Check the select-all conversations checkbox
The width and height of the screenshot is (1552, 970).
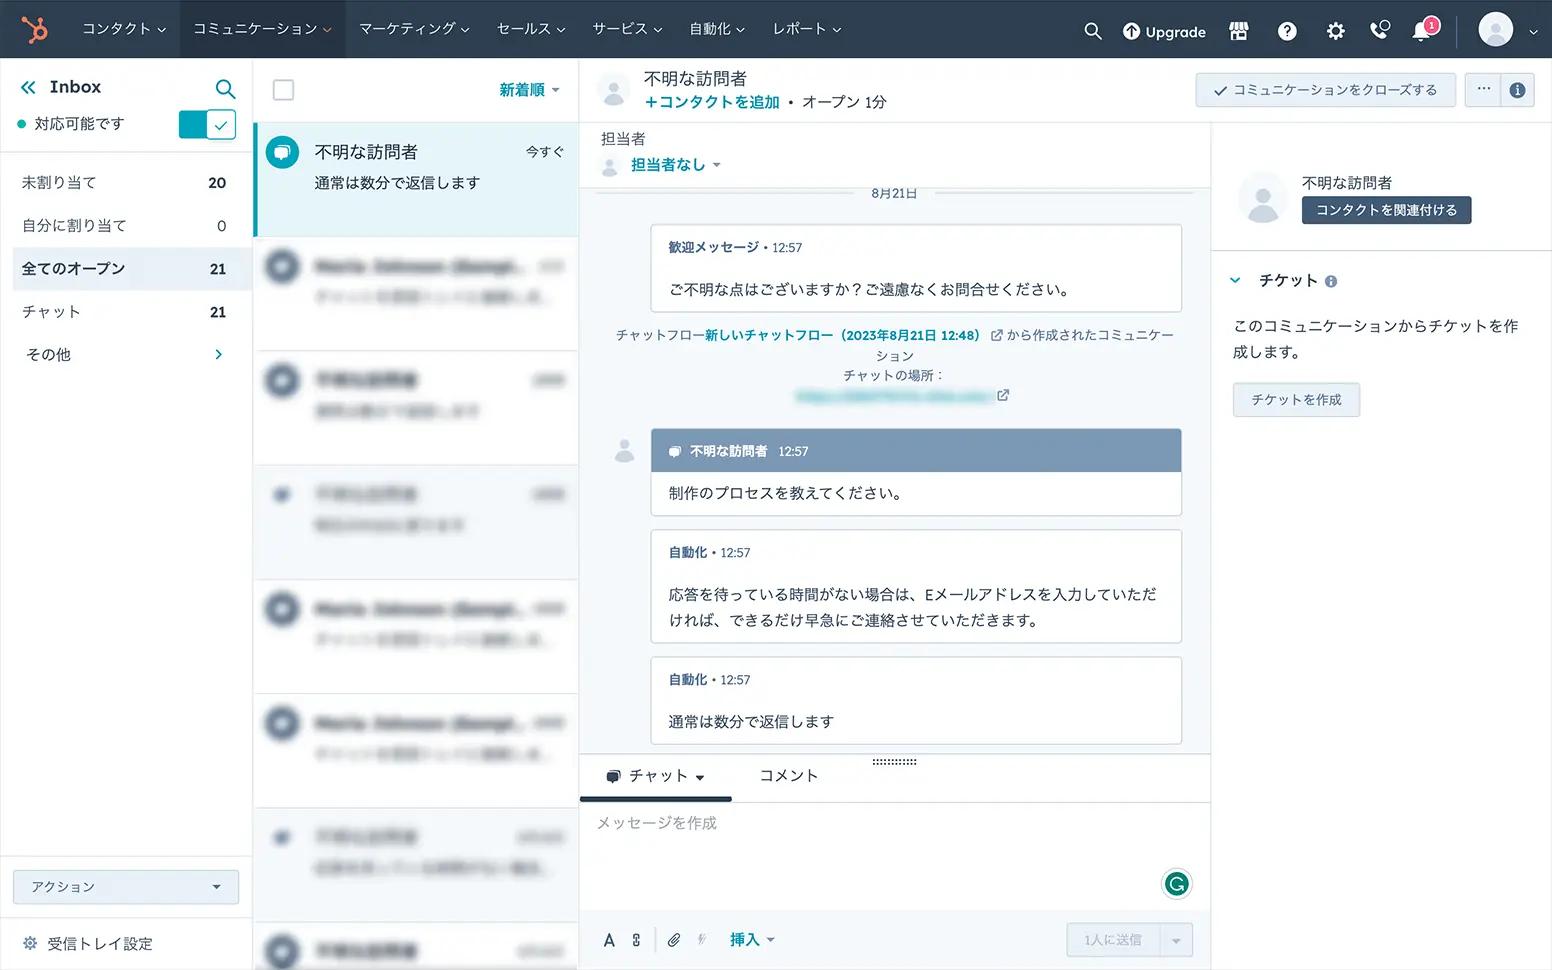[284, 90]
